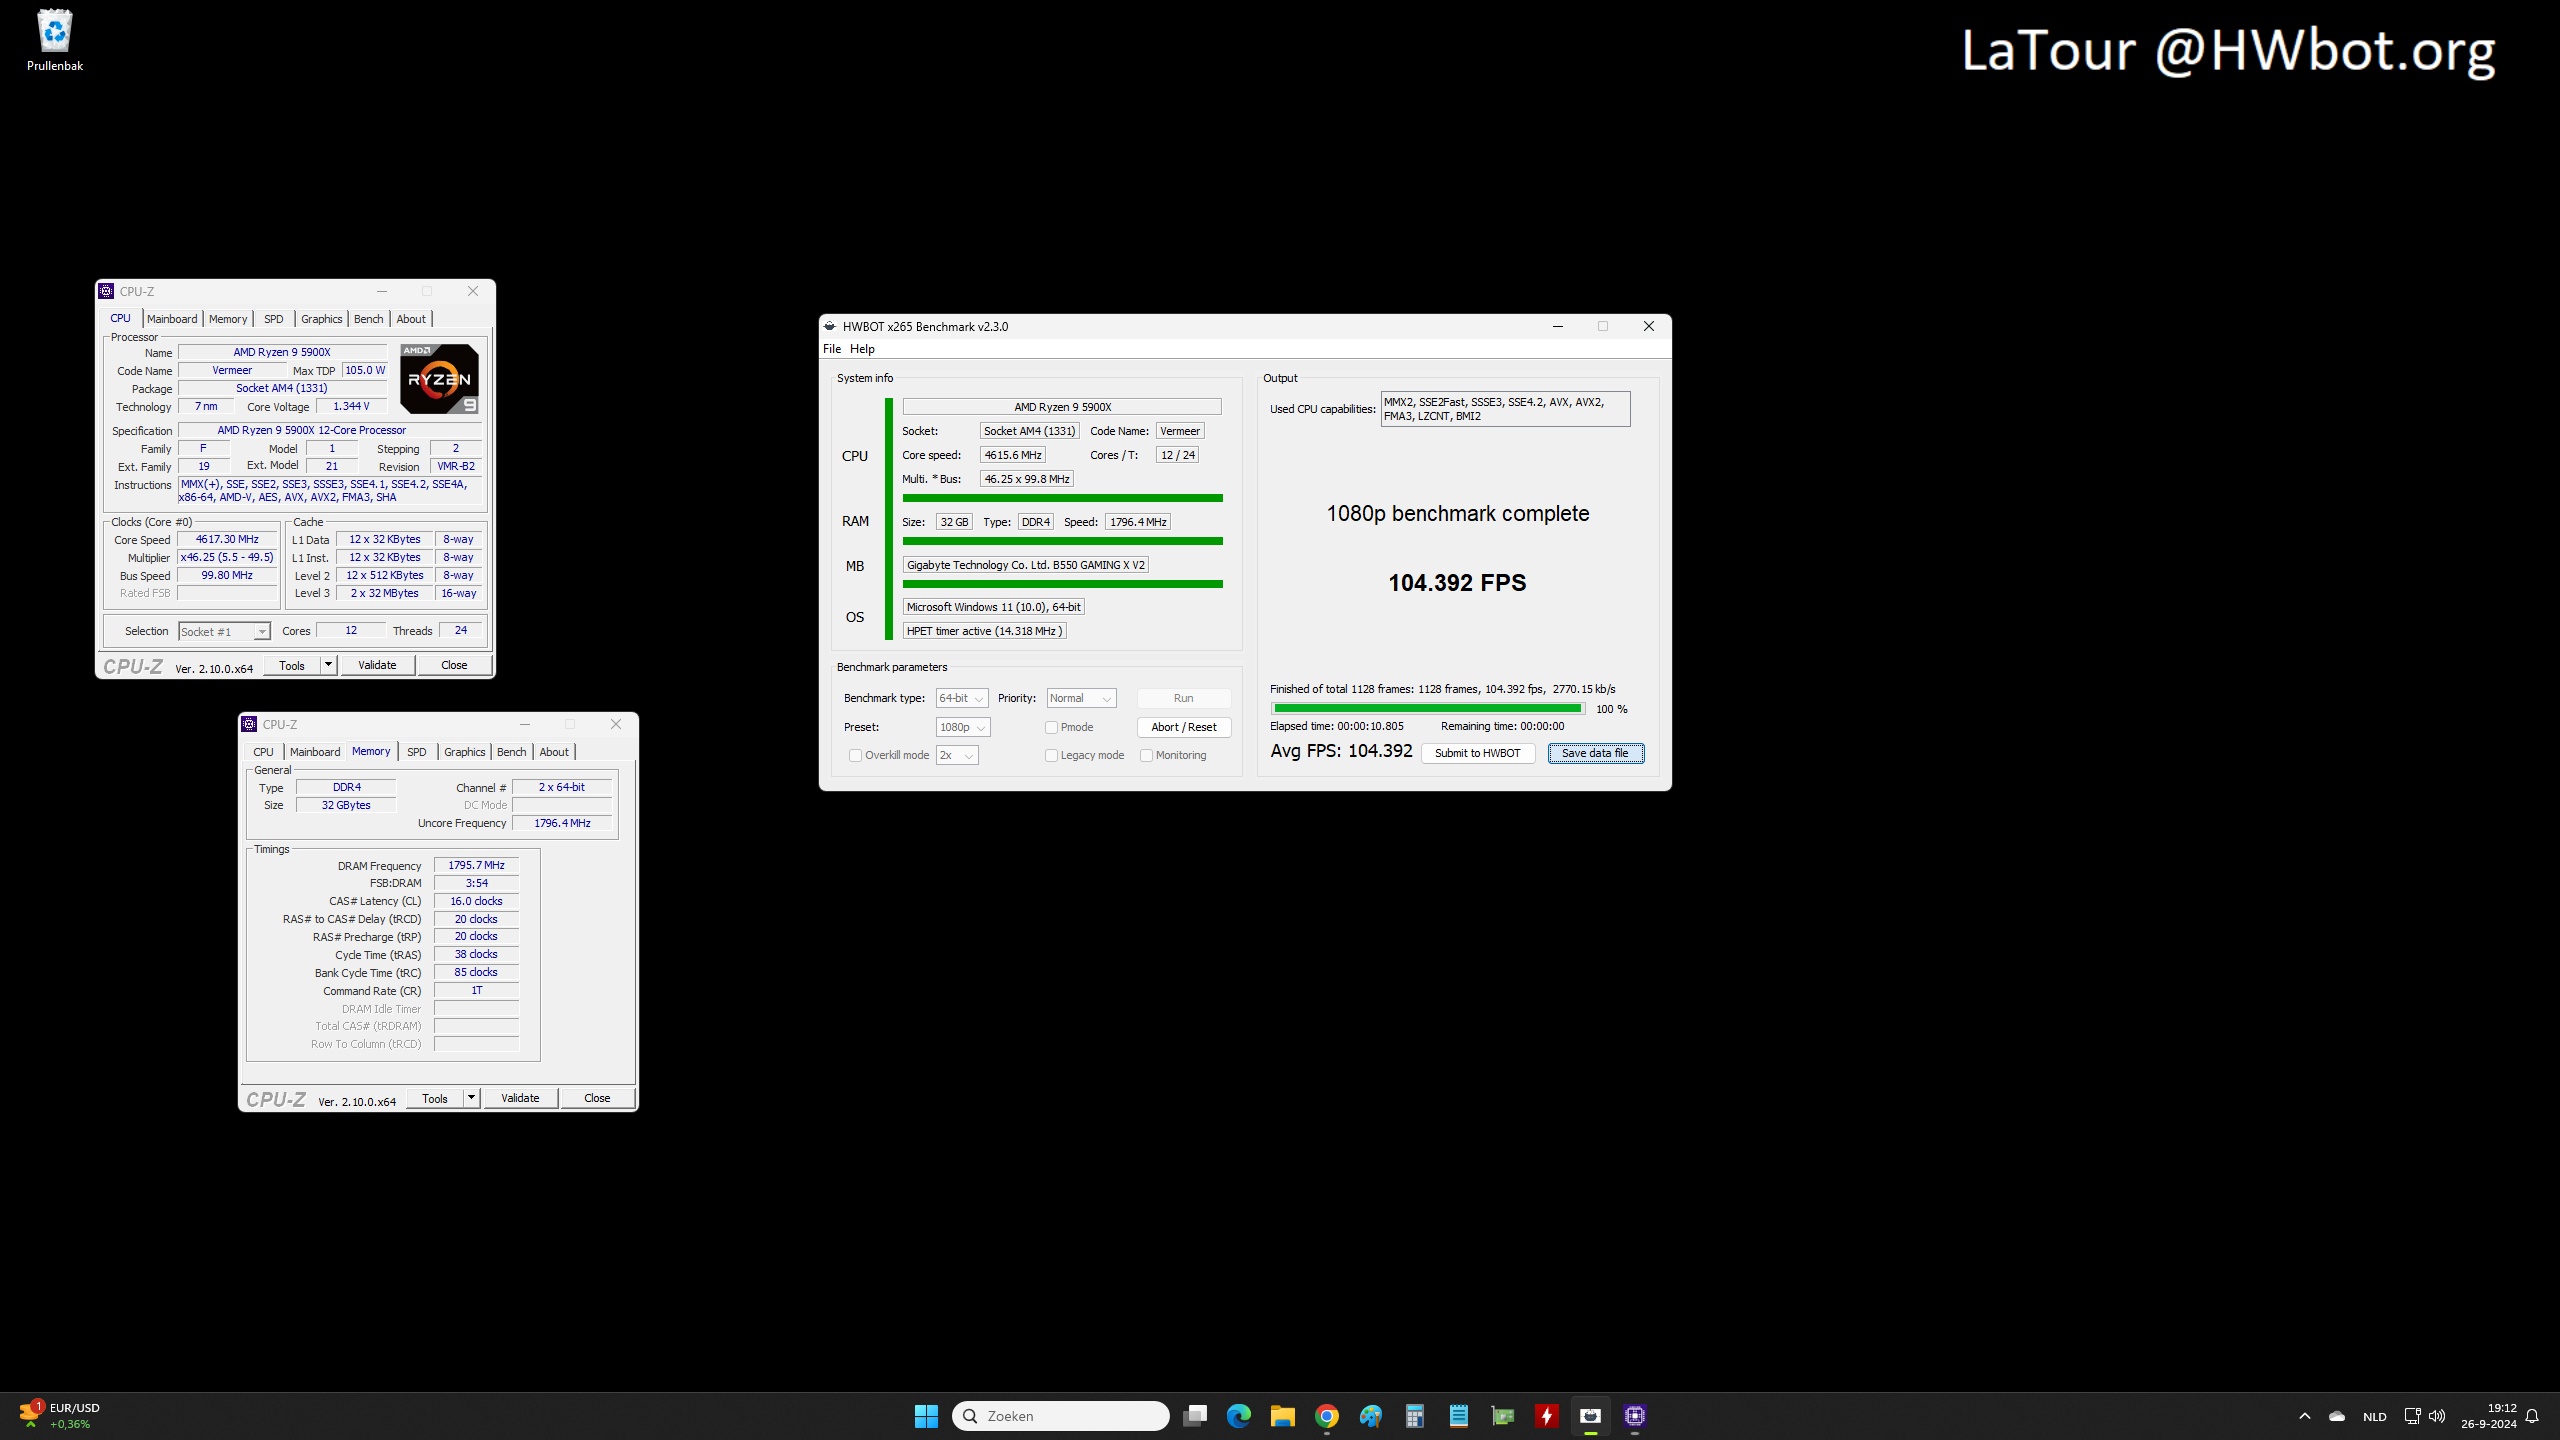Viewport: 2560px width, 1440px height.
Task: Click Submit to HWBOT button
Action: coord(1478,753)
